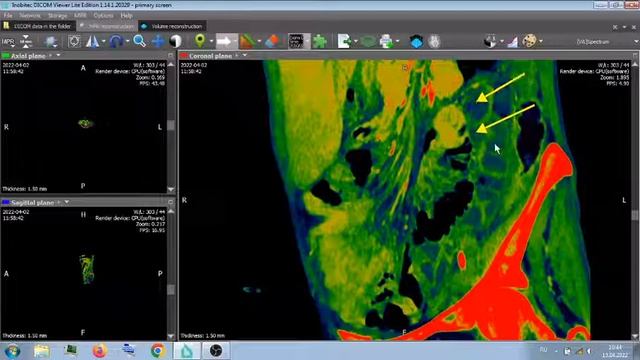The width and height of the screenshot is (640, 360).
Task: Click the sagittal view thumbnail image
Action: pyautogui.click(x=87, y=269)
